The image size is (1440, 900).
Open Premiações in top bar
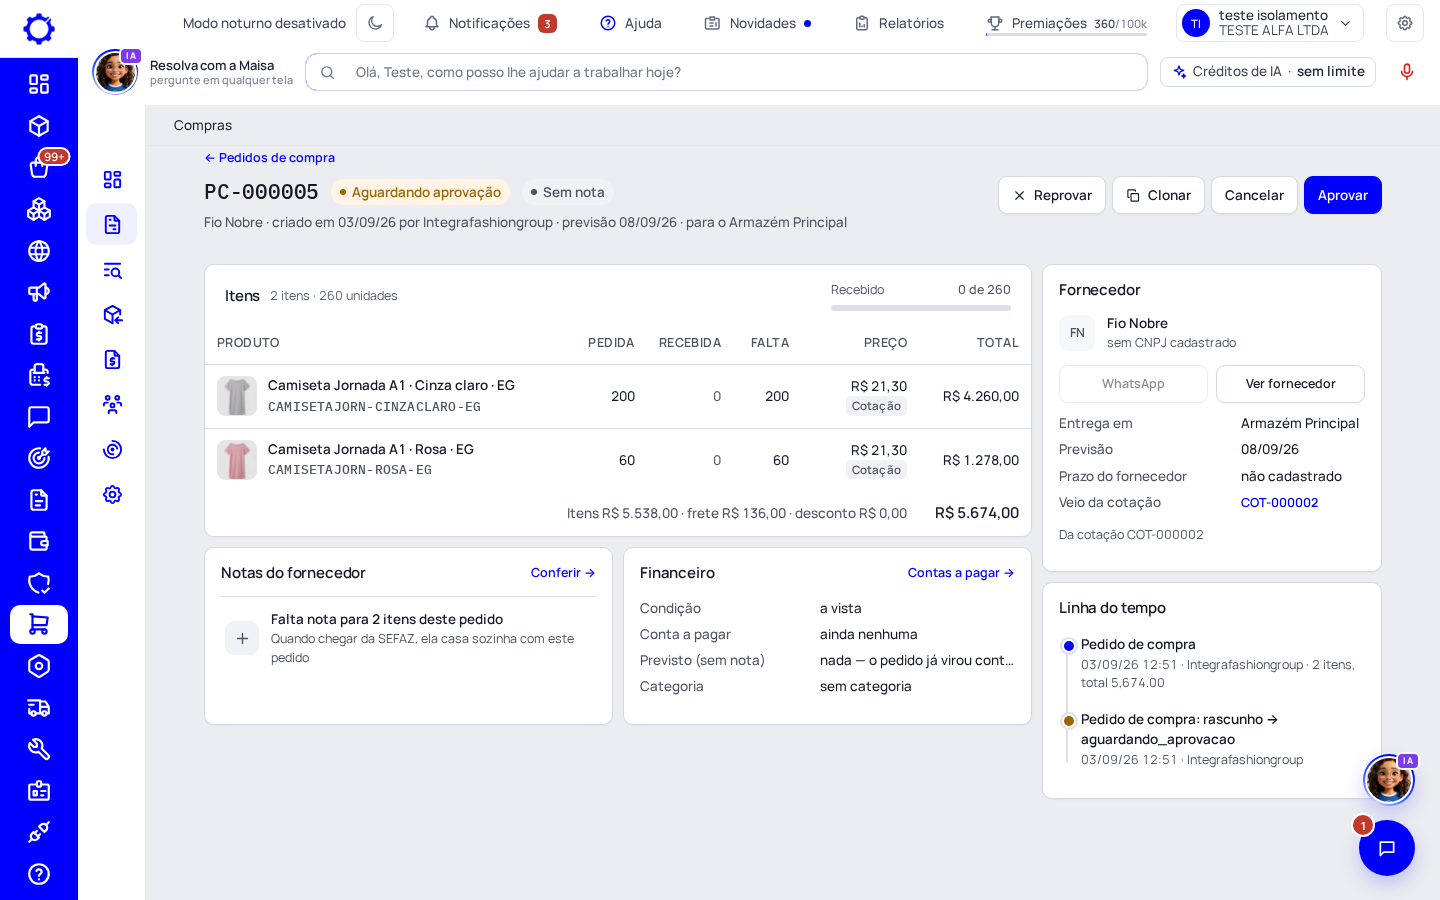1066,23
